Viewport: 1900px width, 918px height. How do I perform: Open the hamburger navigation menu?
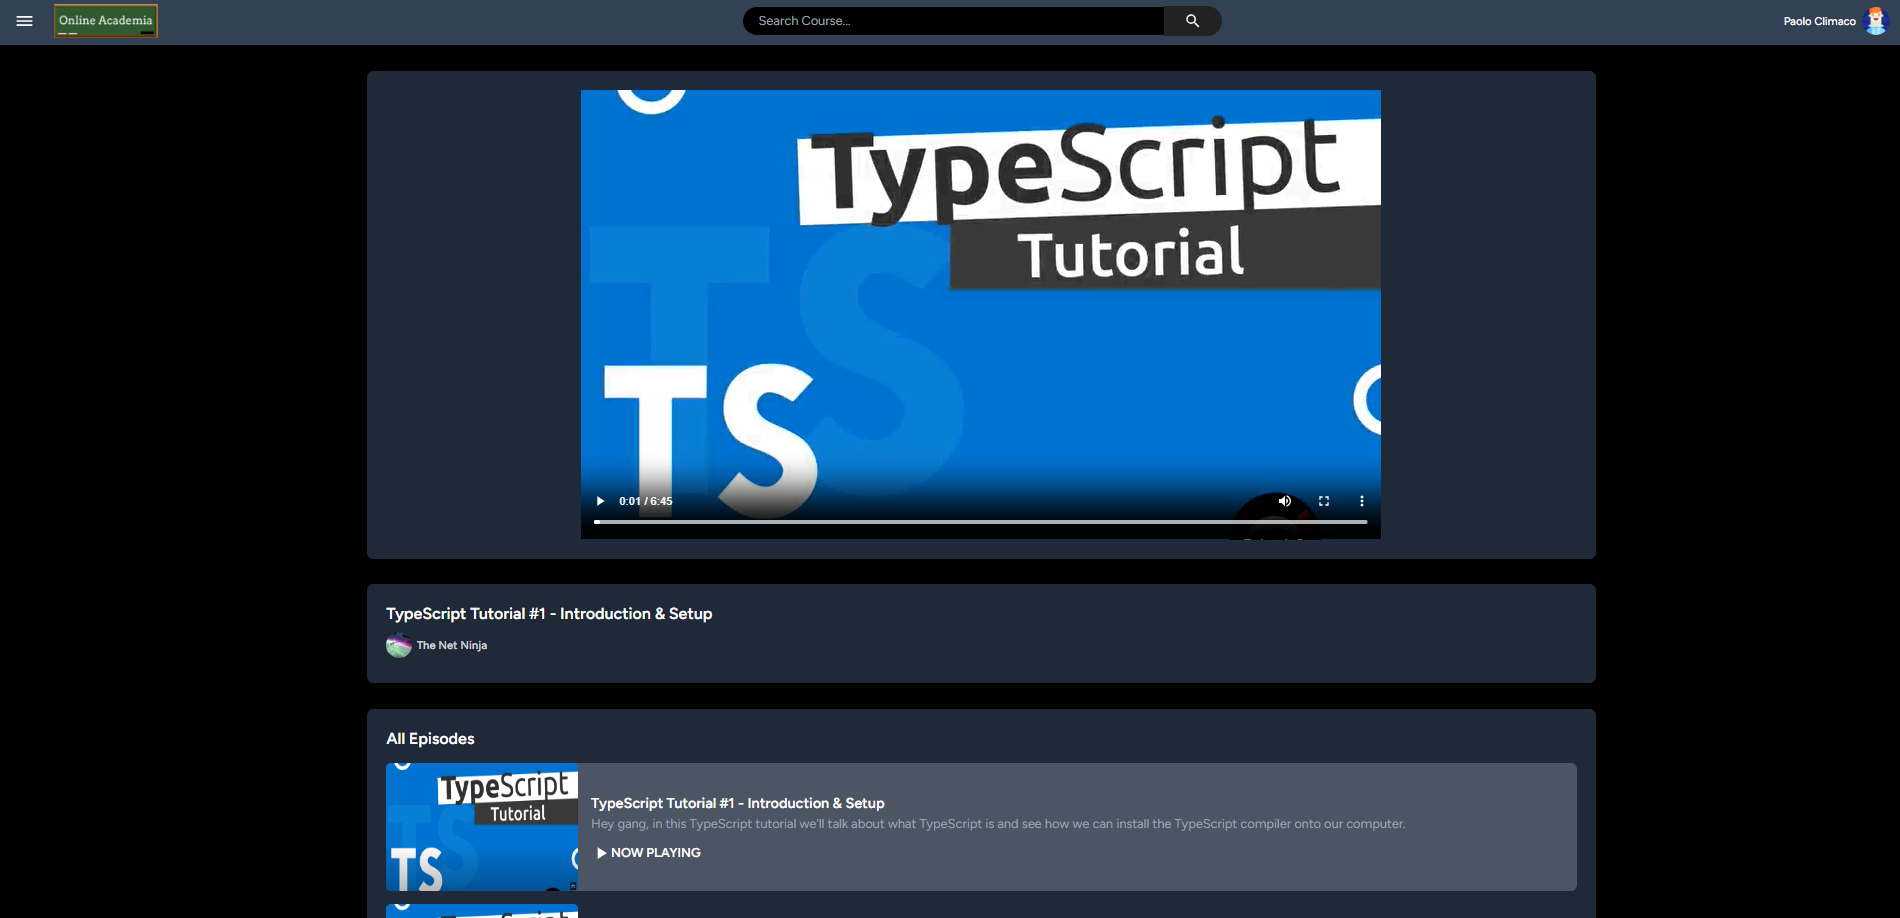pos(25,20)
